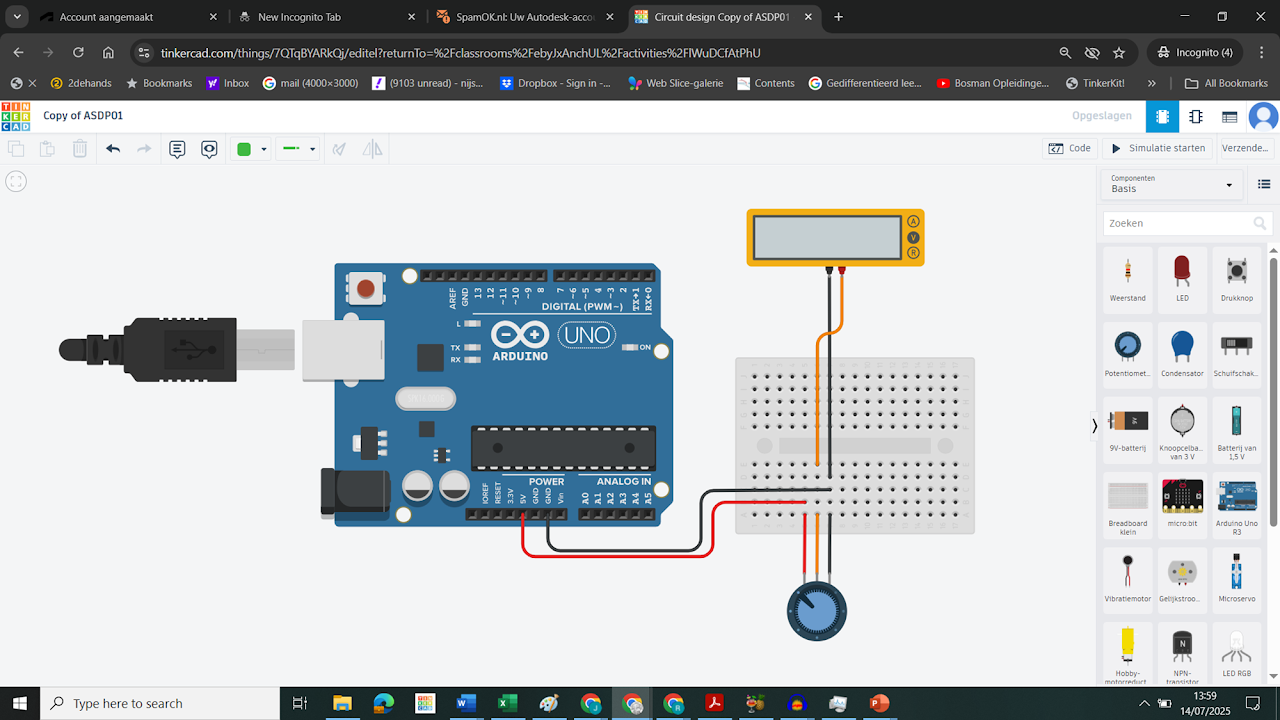
Task: Select the Arduino Uno R3 component in panel
Action: click(1237, 505)
